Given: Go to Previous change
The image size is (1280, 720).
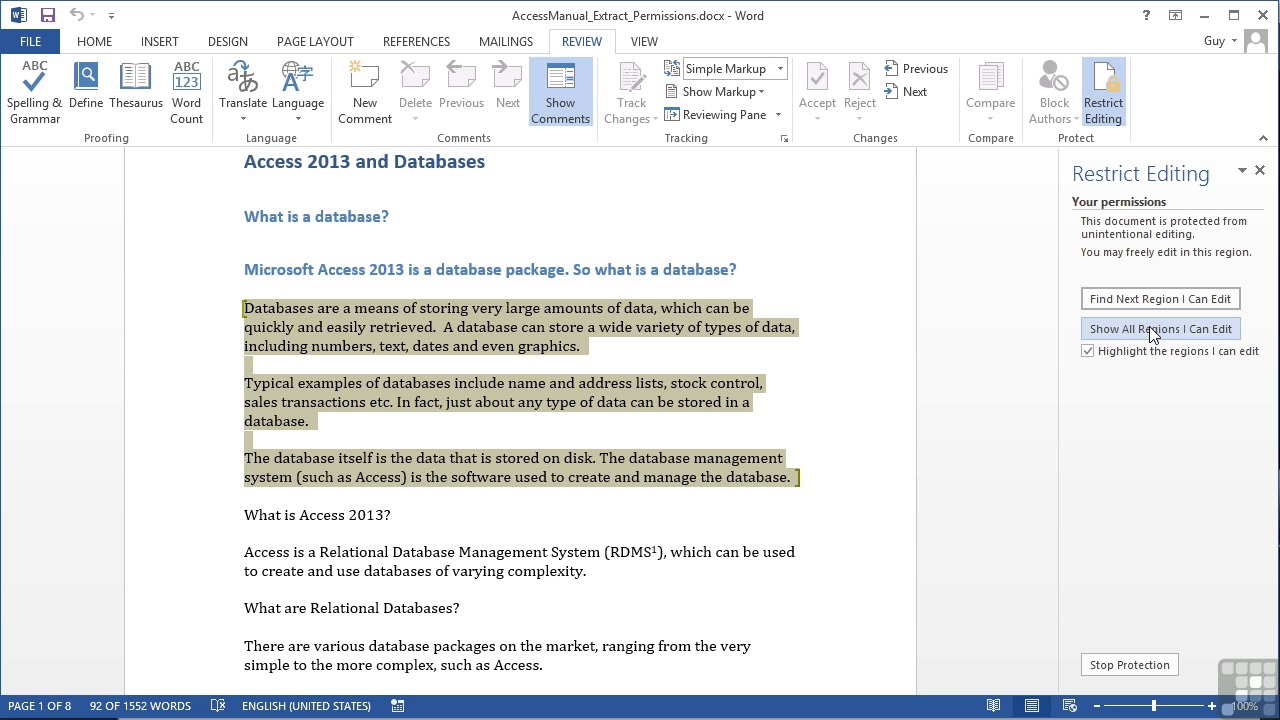Looking at the screenshot, I should point(916,69).
